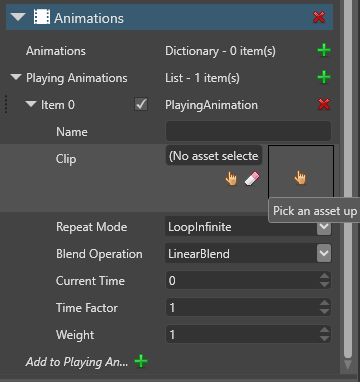
Task: Click the film strip Animations icon
Action: (42, 17)
